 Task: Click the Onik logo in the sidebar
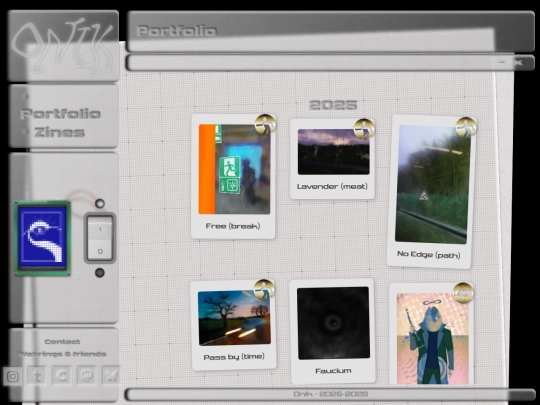tap(63, 46)
